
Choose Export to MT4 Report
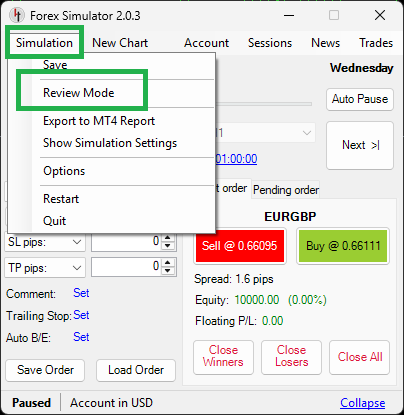[99, 121]
